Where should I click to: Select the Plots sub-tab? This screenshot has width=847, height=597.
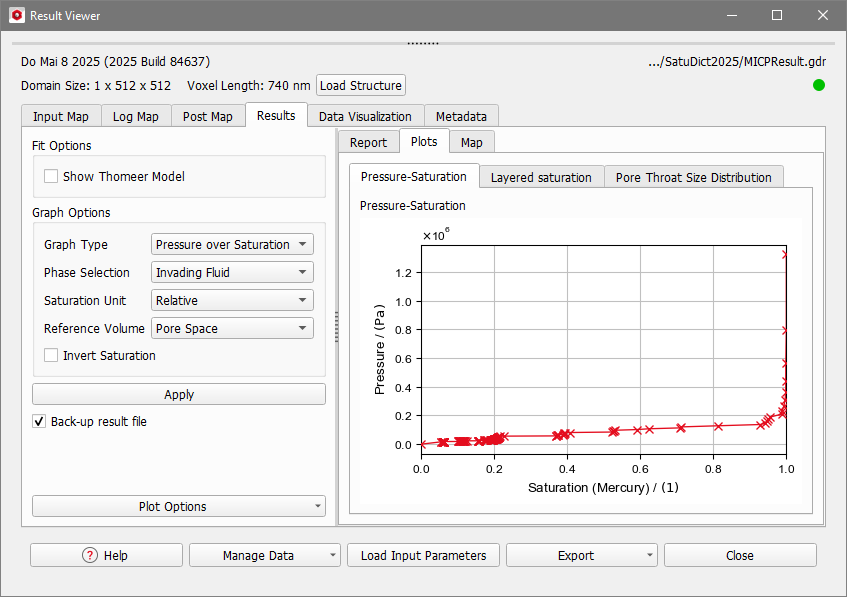pyautogui.click(x=424, y=142)
